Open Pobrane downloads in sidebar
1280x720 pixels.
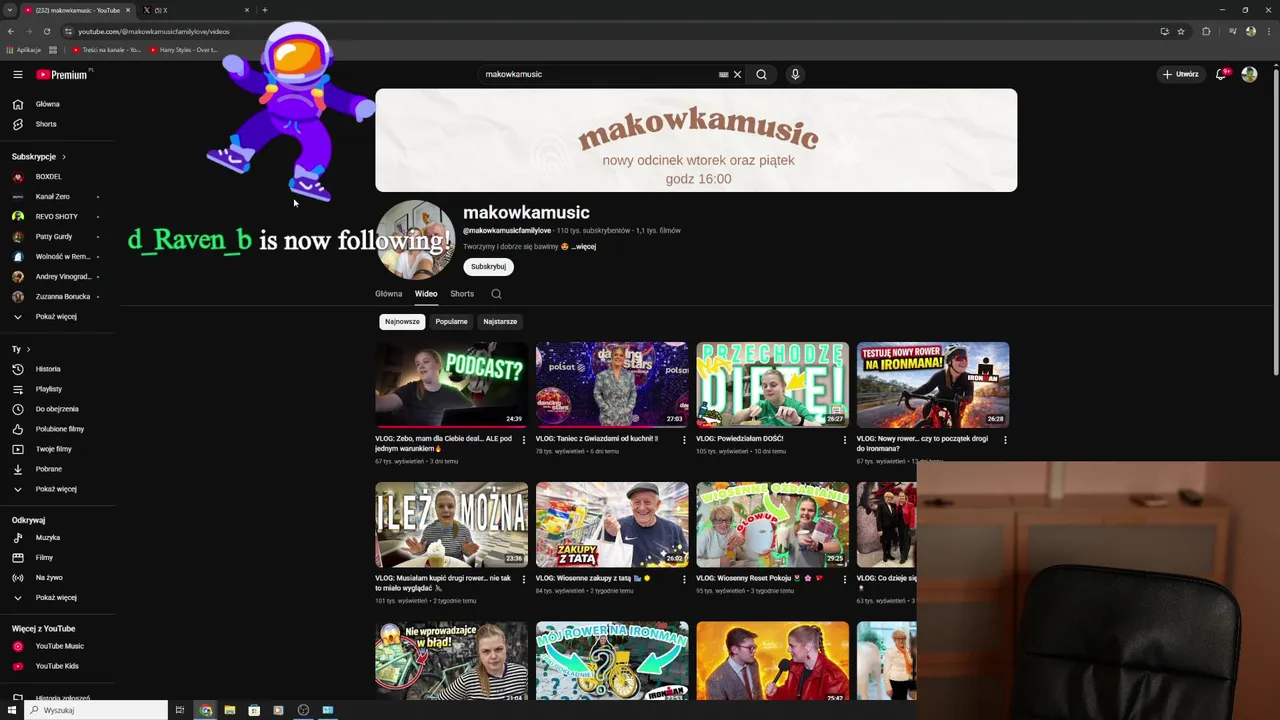(48, 469)
